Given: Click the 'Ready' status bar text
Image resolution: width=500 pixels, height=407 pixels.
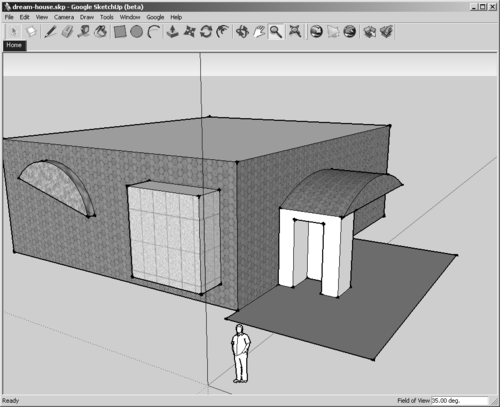Looking at the screenshot, I should tap(11, 401).
